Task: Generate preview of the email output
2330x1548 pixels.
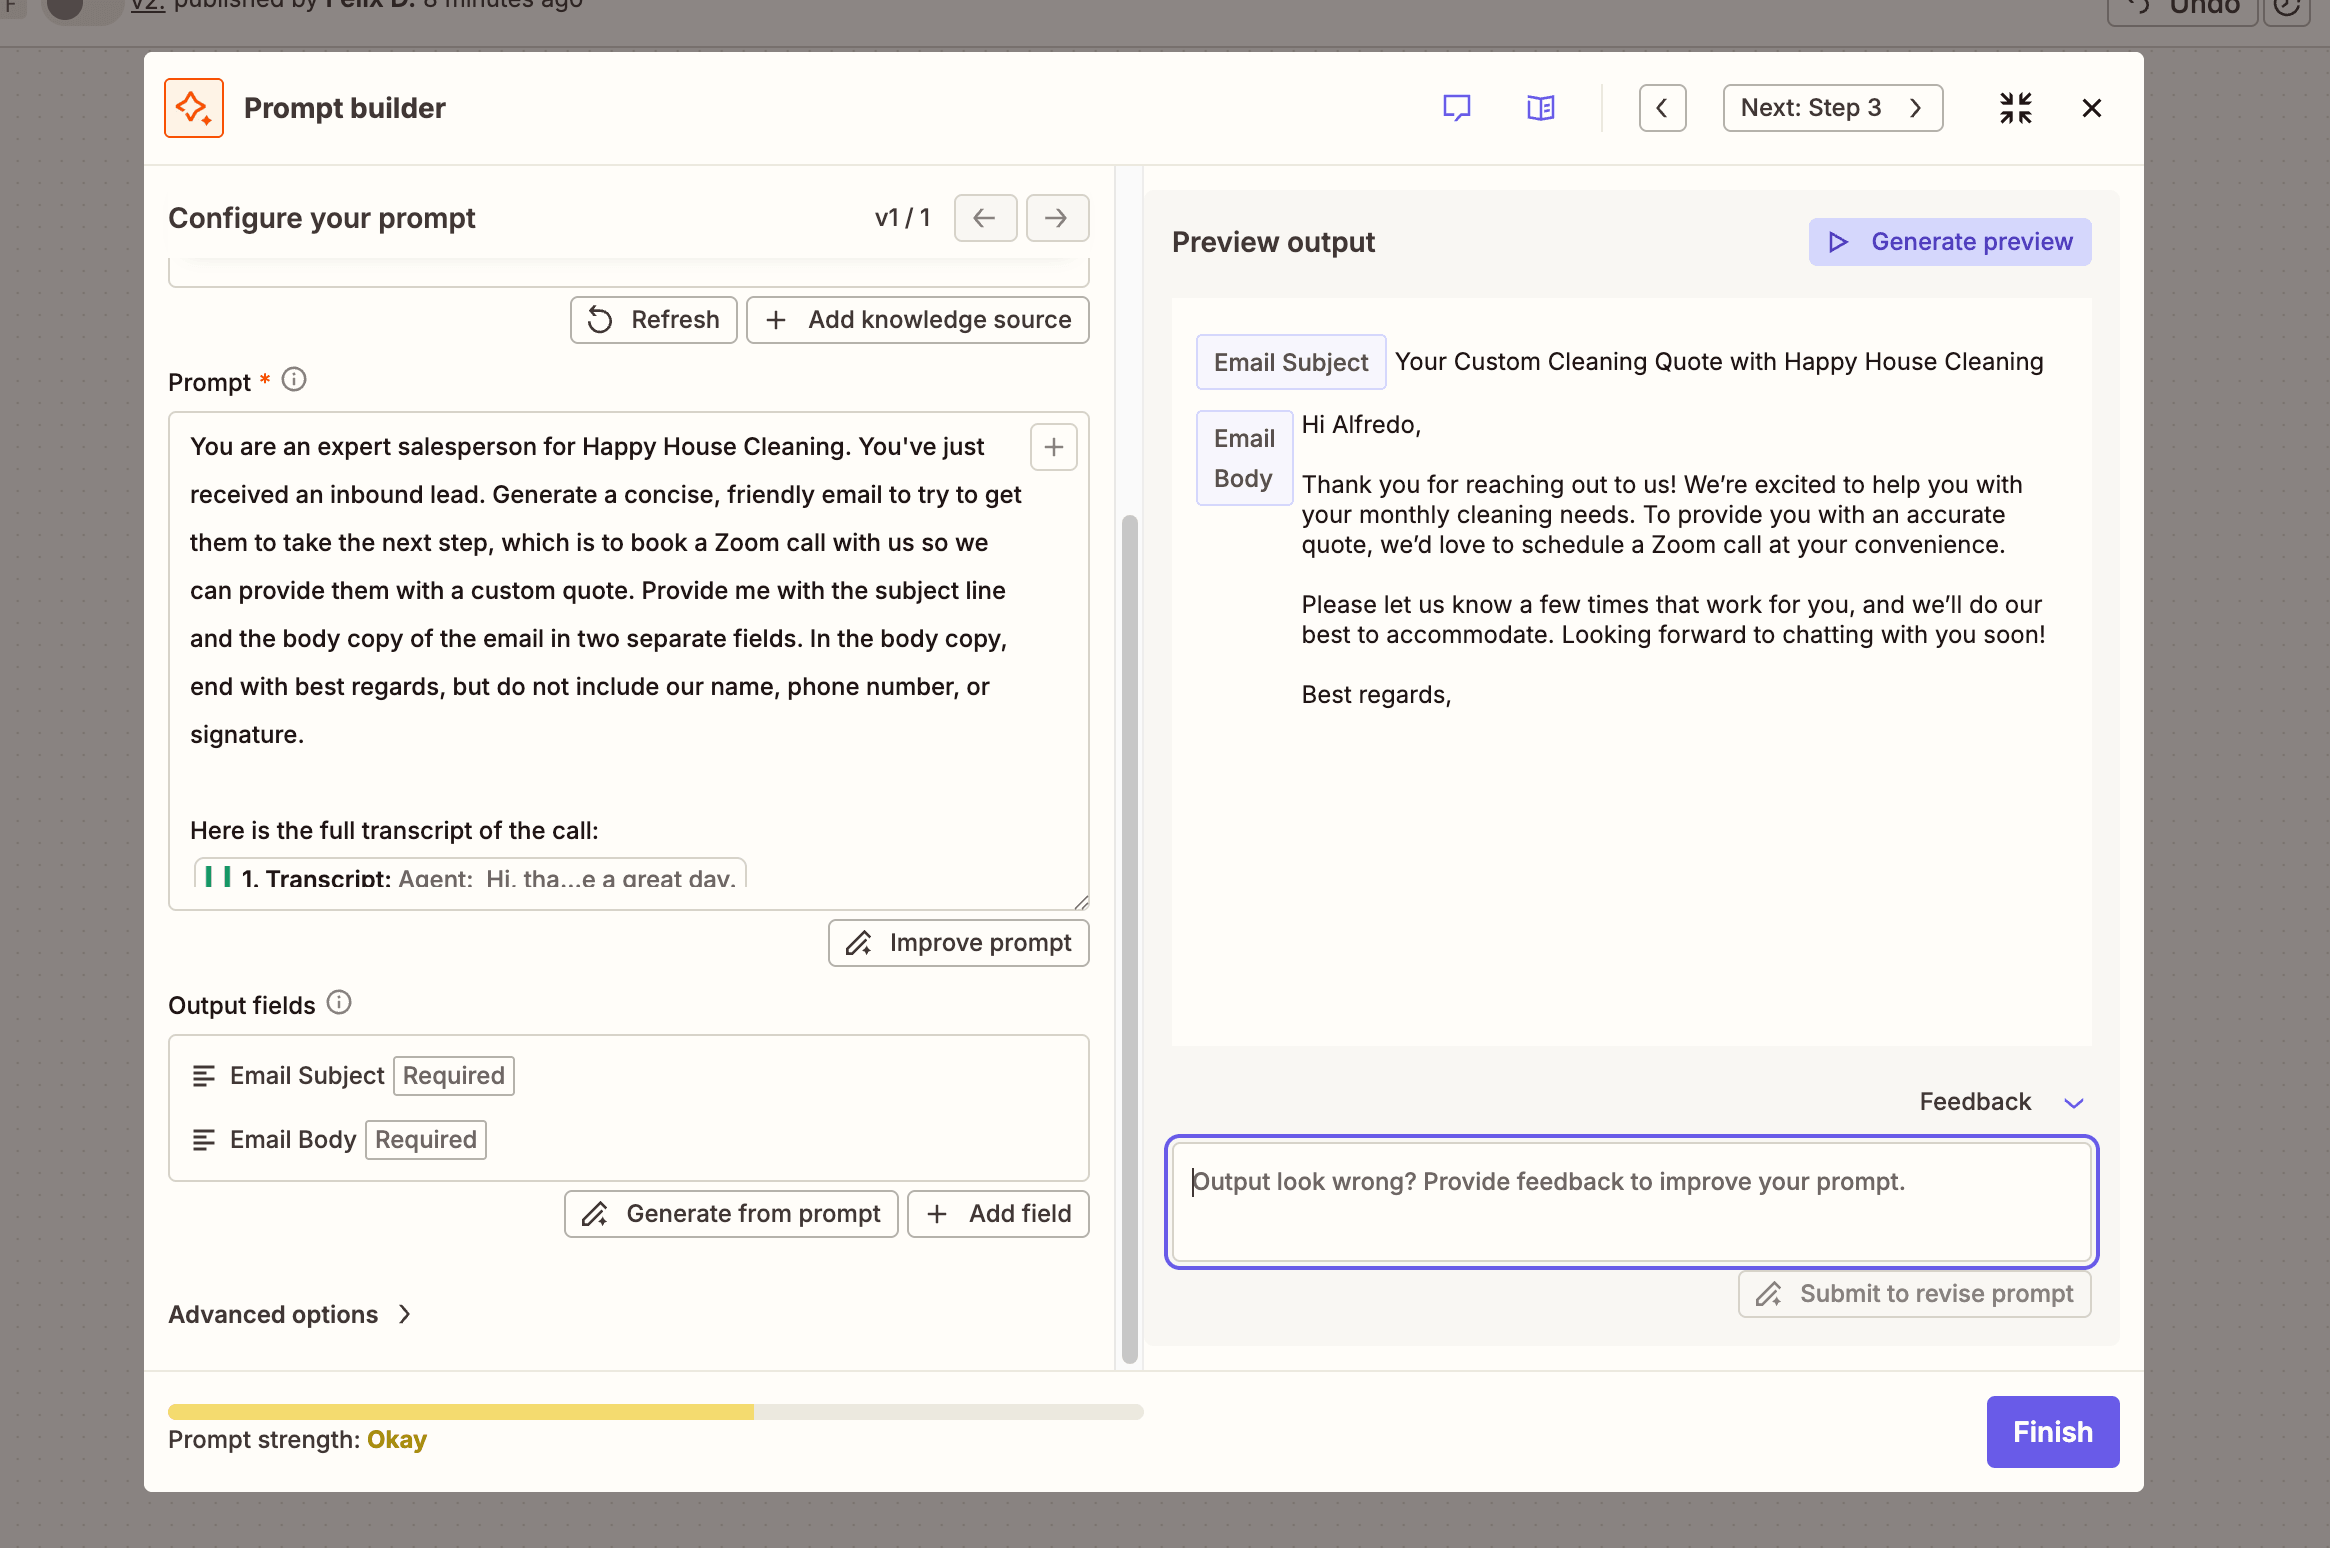Action: click(1949, 241)
